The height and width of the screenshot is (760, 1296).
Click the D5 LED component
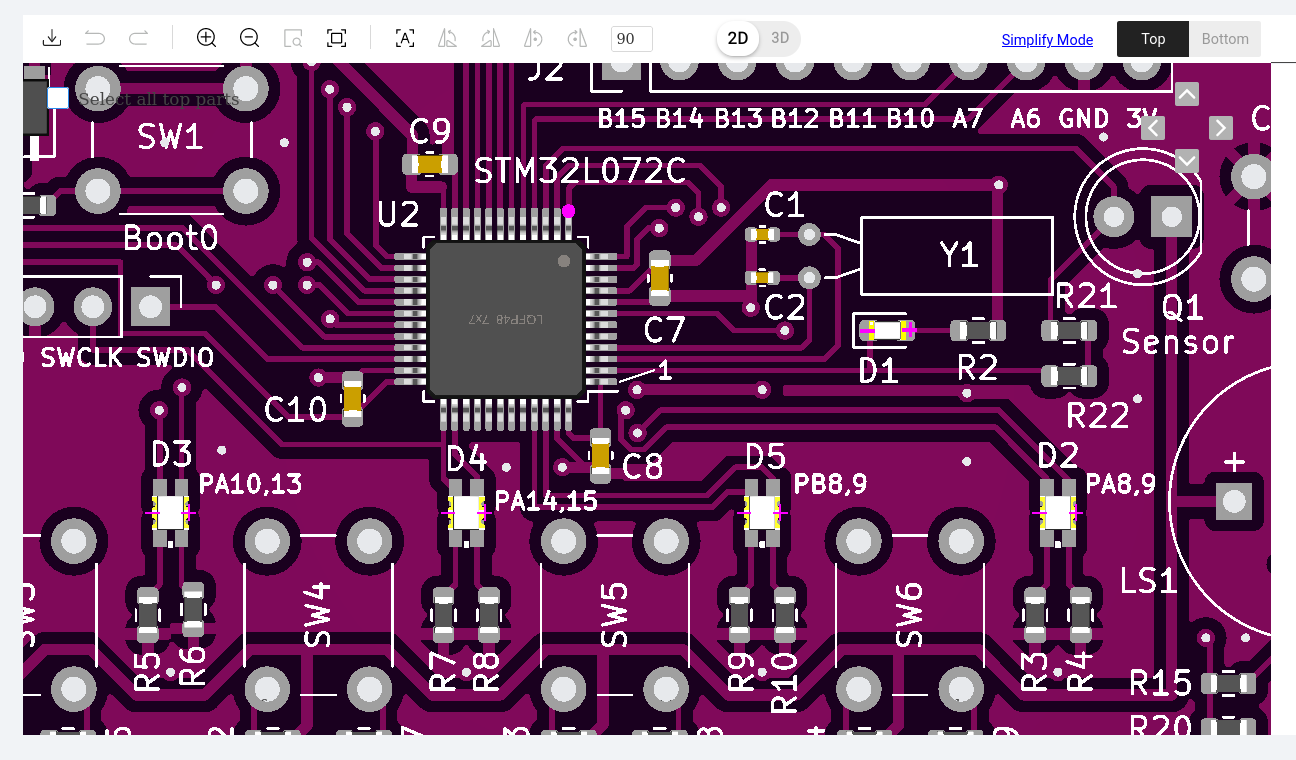pyautogui.click(x=763, y=513)
